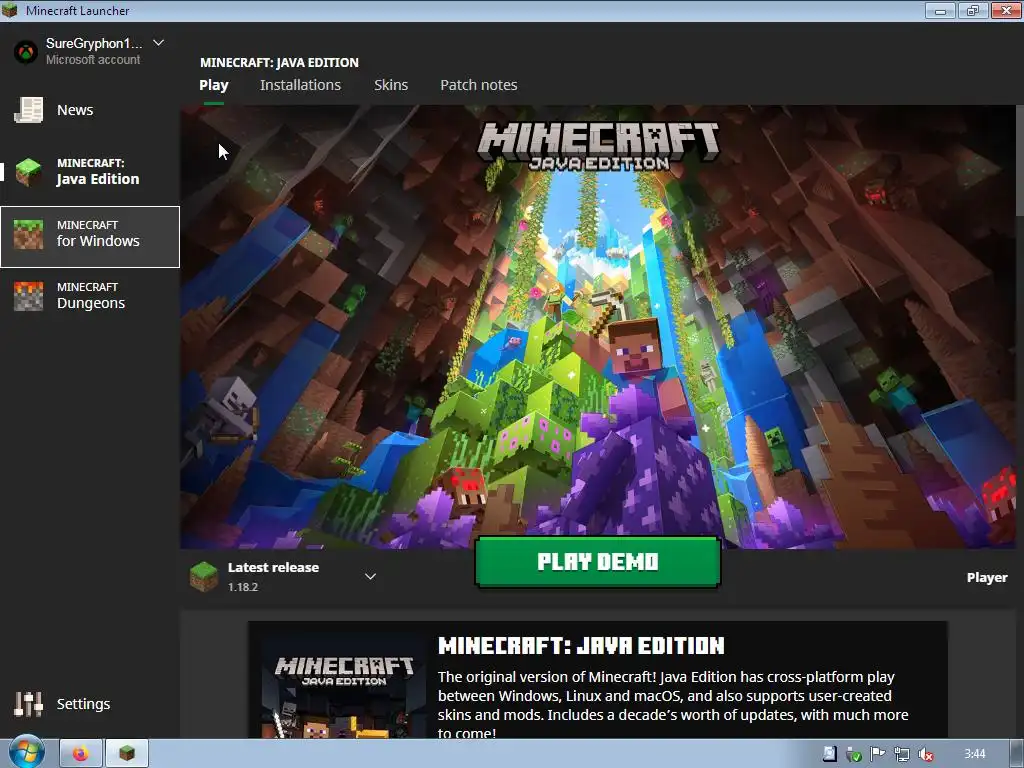Click the tray icon left of the shield
The image size is (1024, 768).
[829, 754]
